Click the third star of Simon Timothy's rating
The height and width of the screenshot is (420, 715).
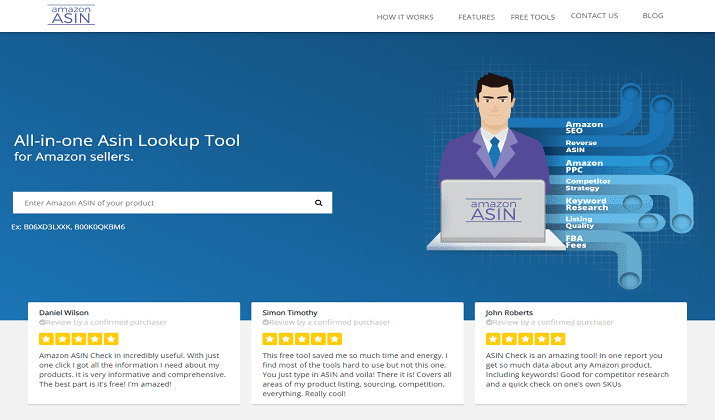point(302,339)
